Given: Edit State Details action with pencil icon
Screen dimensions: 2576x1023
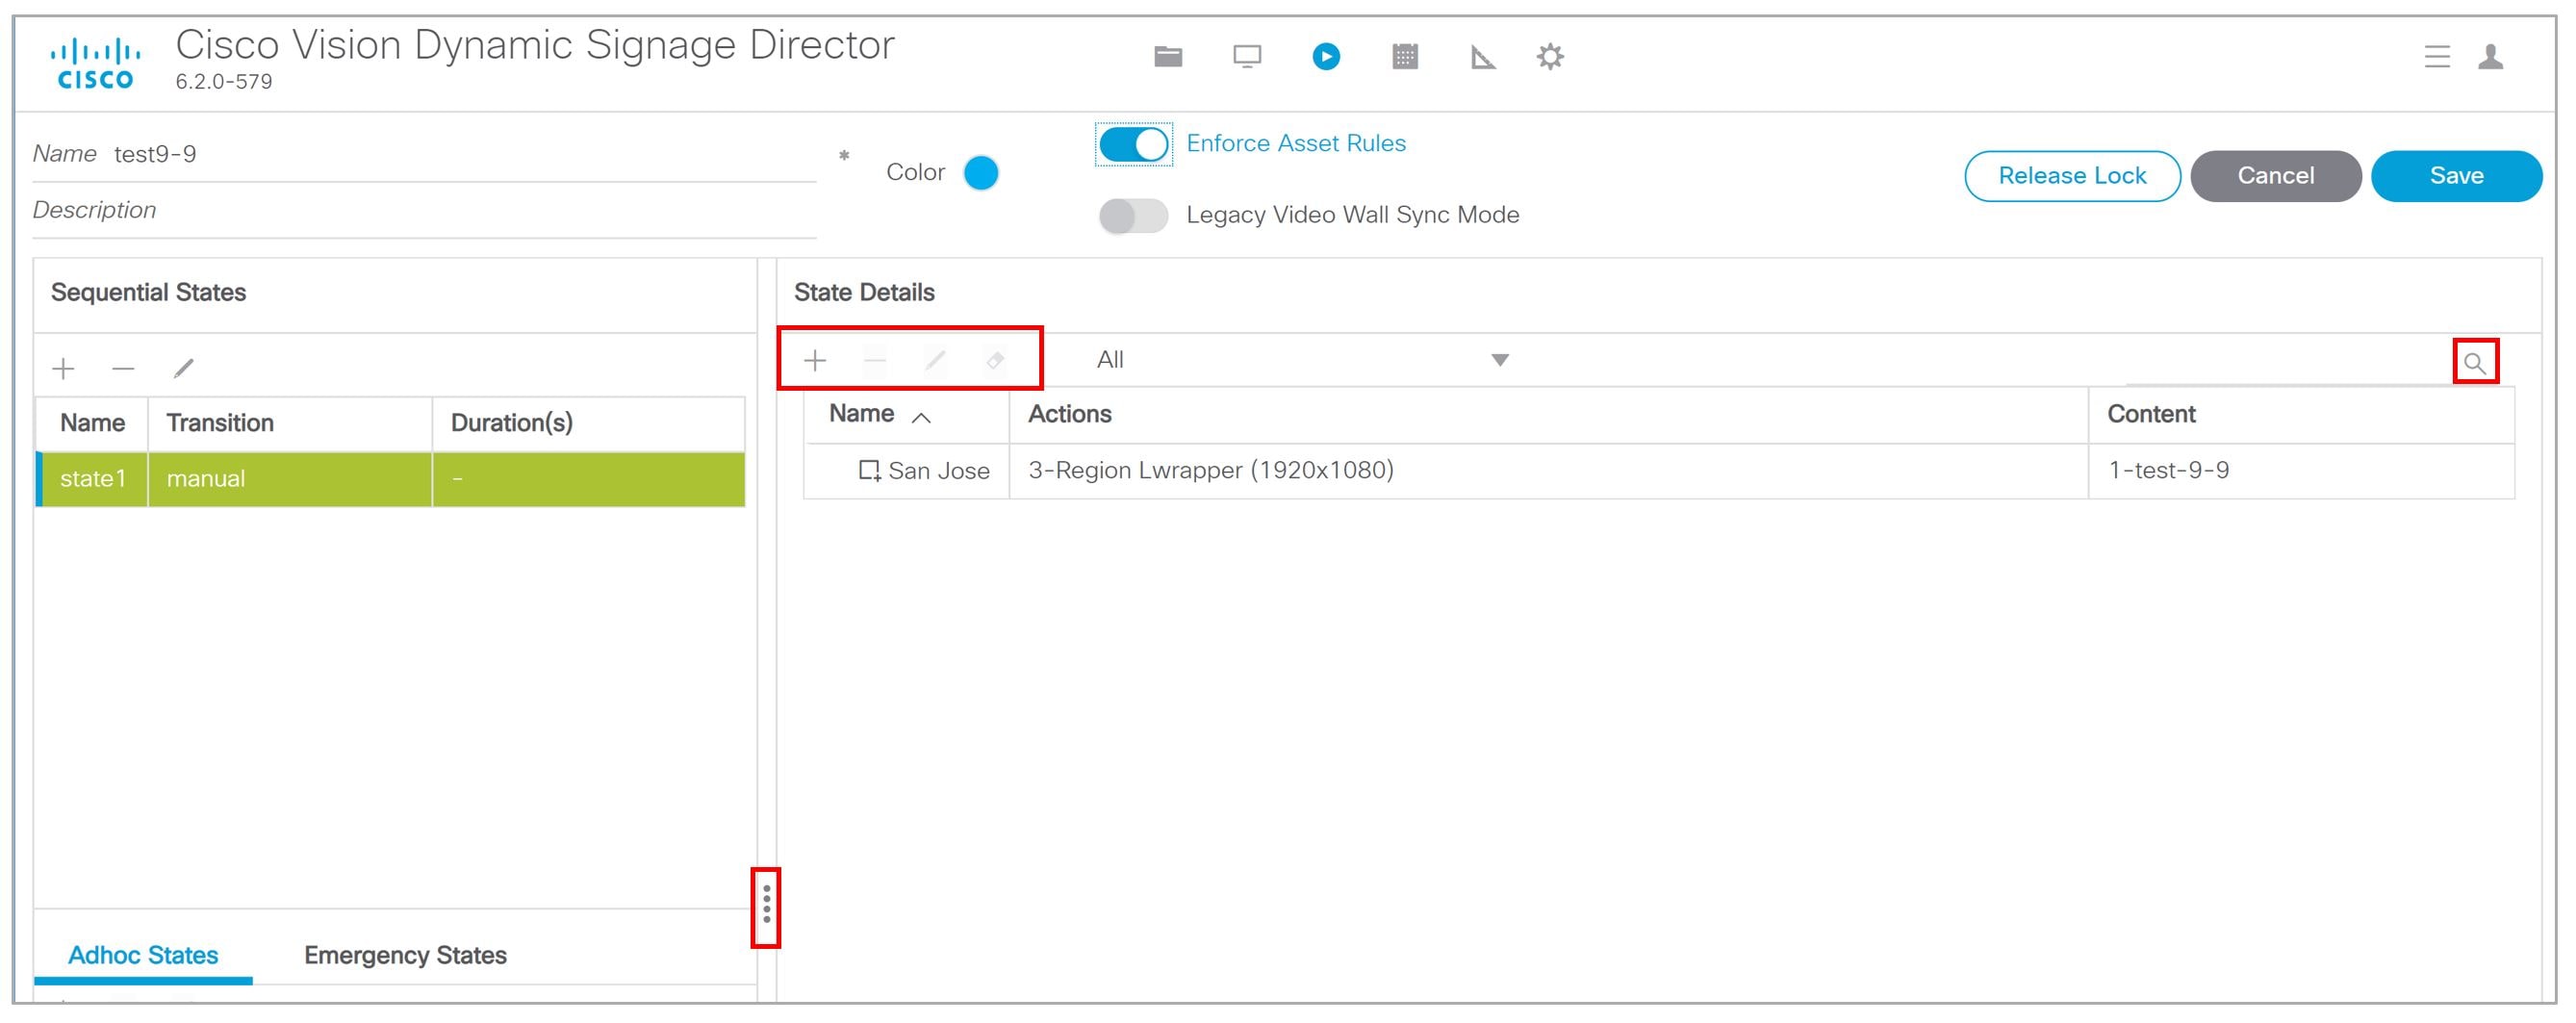Looking at the screenshot, I should [935, 360].
